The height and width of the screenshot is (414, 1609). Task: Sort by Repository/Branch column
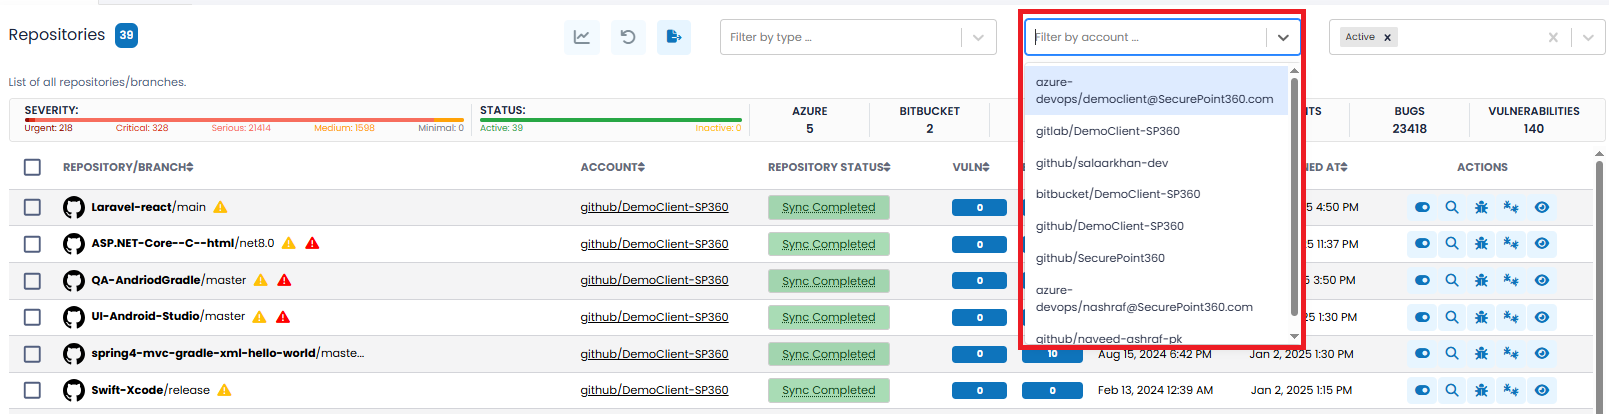(x=128, y=167)
